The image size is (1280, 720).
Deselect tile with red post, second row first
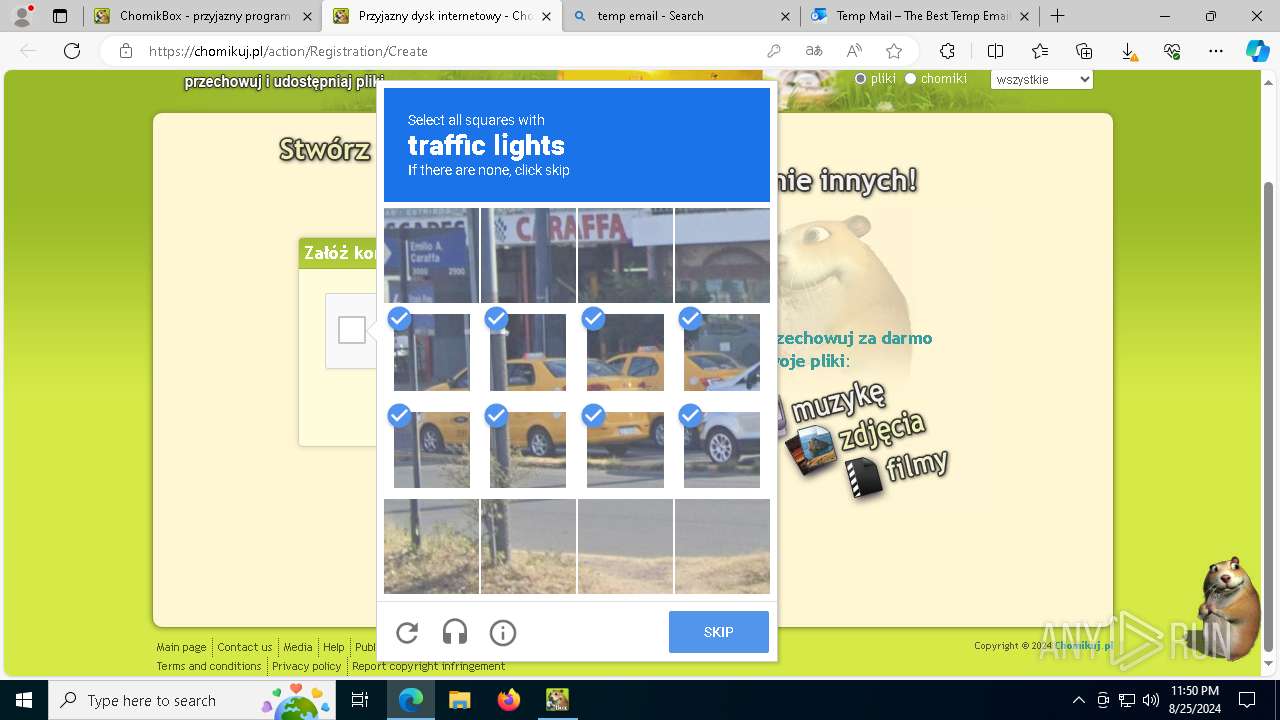[x=431, y=352]
